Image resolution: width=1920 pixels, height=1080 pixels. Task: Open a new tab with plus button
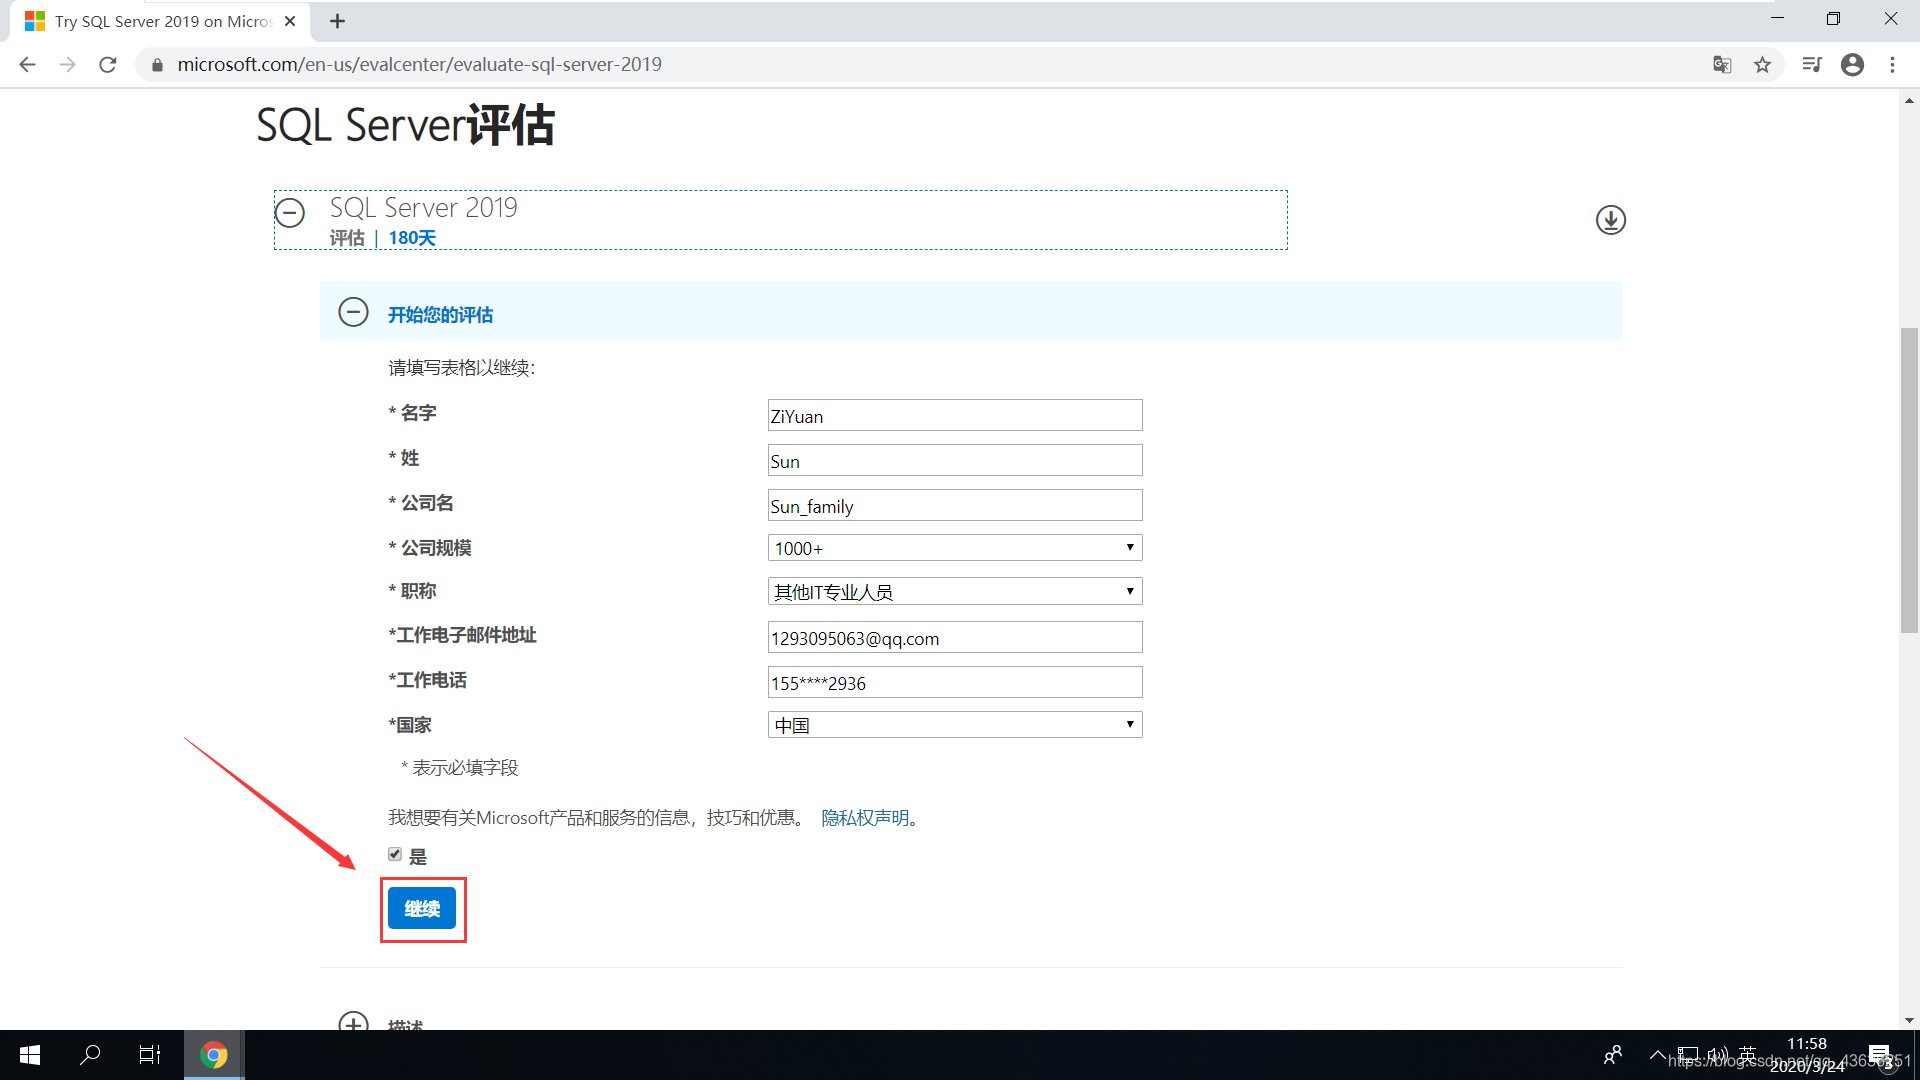pyautogui.click(x=337, y=21)
